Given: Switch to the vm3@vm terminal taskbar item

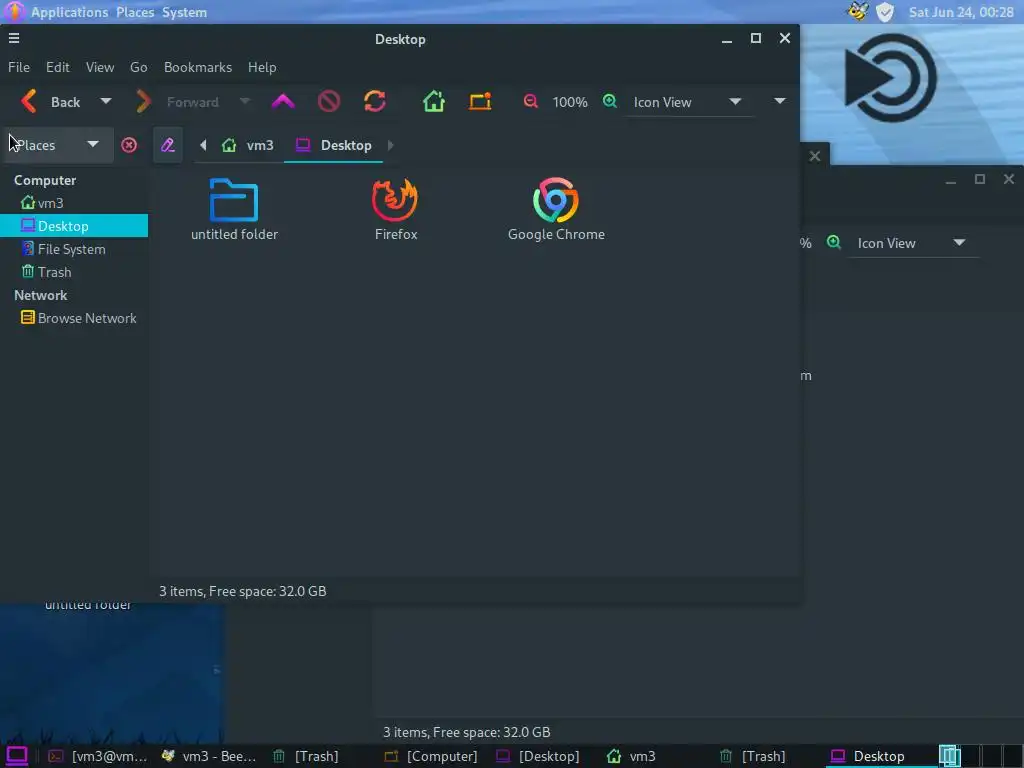Looking at the screenshot, I should coord(98,756).
